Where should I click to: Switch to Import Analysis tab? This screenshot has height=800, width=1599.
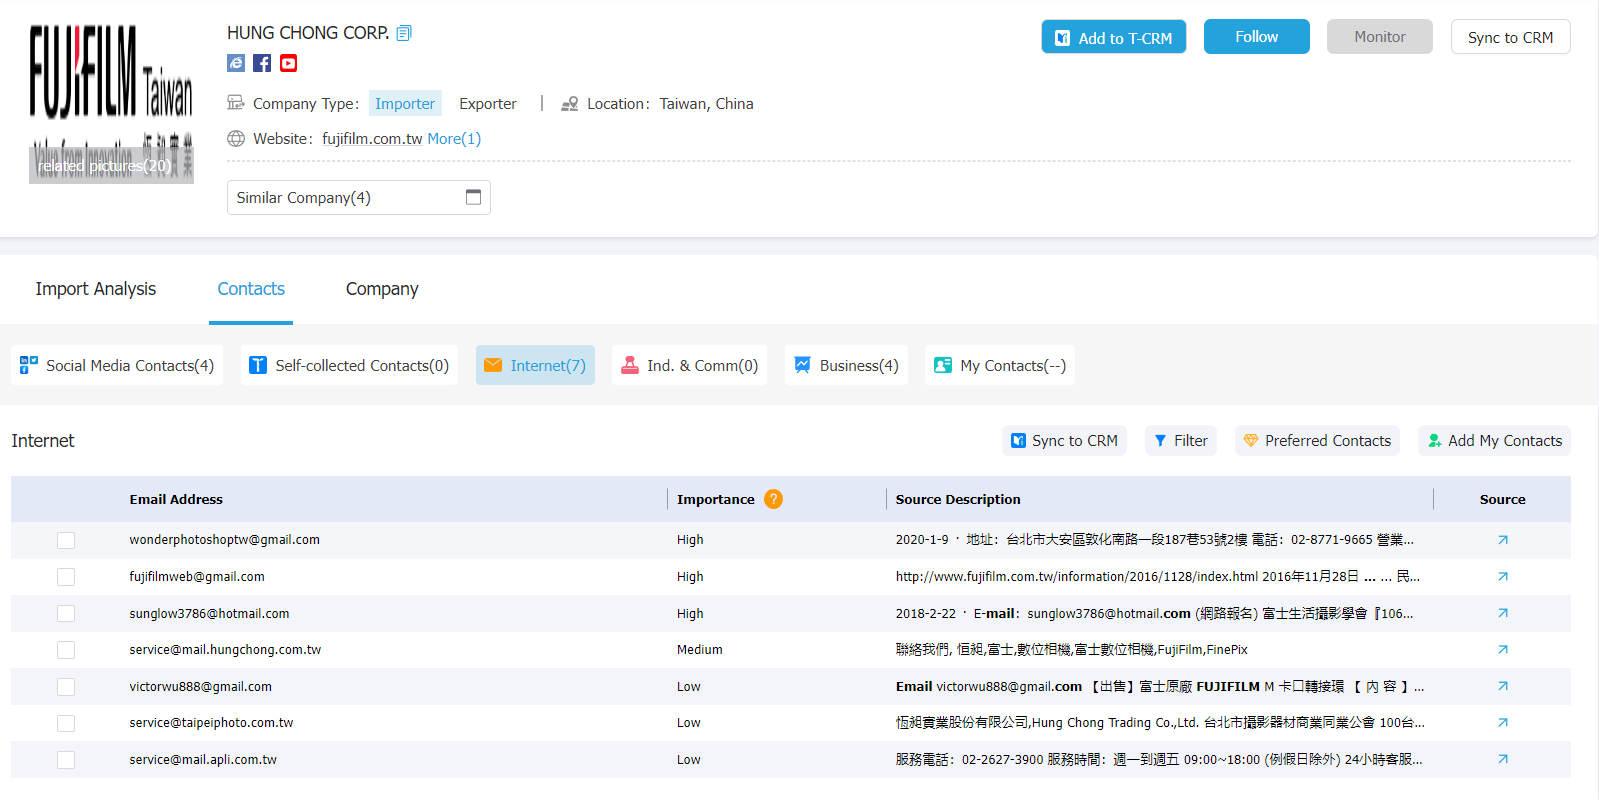click(96, 289)
